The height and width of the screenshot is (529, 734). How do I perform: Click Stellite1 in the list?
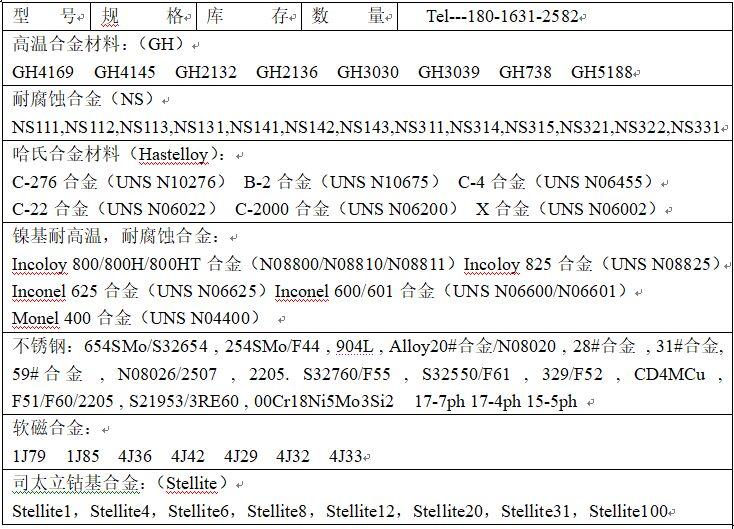click(41, 511)
